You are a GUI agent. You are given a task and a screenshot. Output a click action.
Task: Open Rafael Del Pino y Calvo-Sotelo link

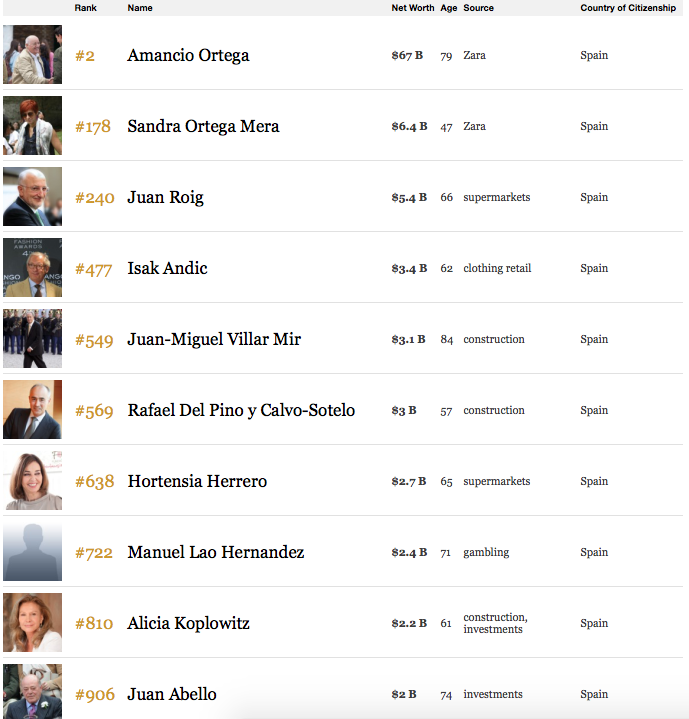tap(241, 410)
